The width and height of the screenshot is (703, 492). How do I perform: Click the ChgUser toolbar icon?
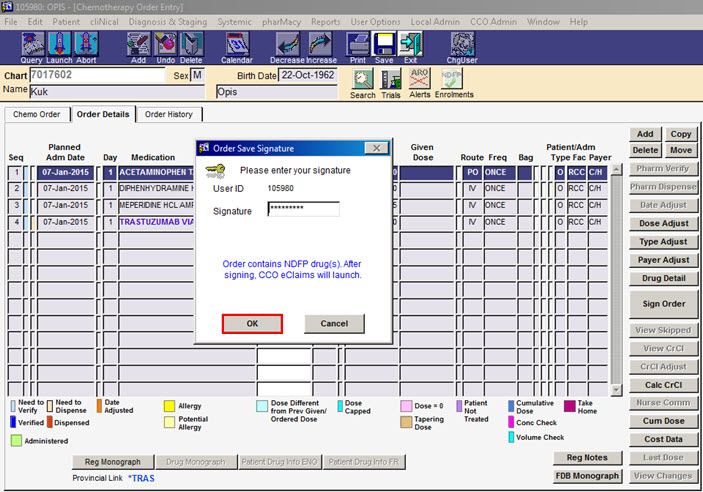tap(462, 44)
